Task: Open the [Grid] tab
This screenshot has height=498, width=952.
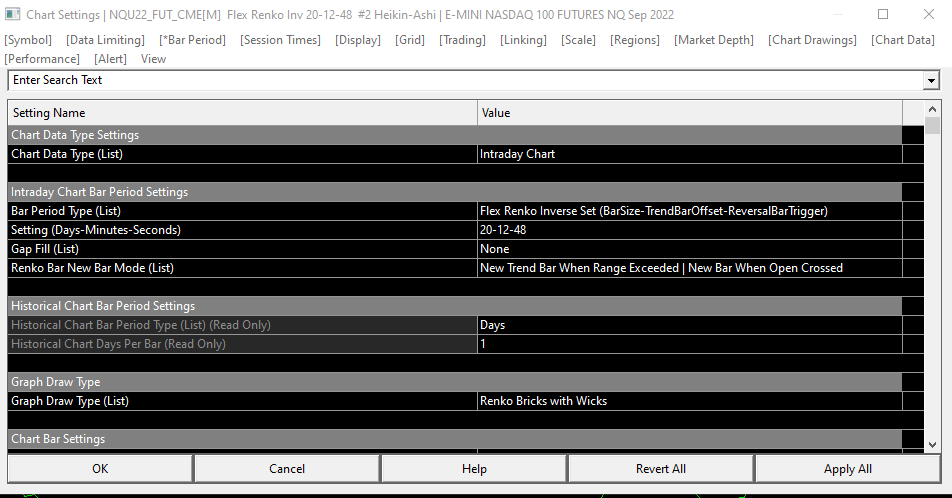Action: (x=410, y=40)
